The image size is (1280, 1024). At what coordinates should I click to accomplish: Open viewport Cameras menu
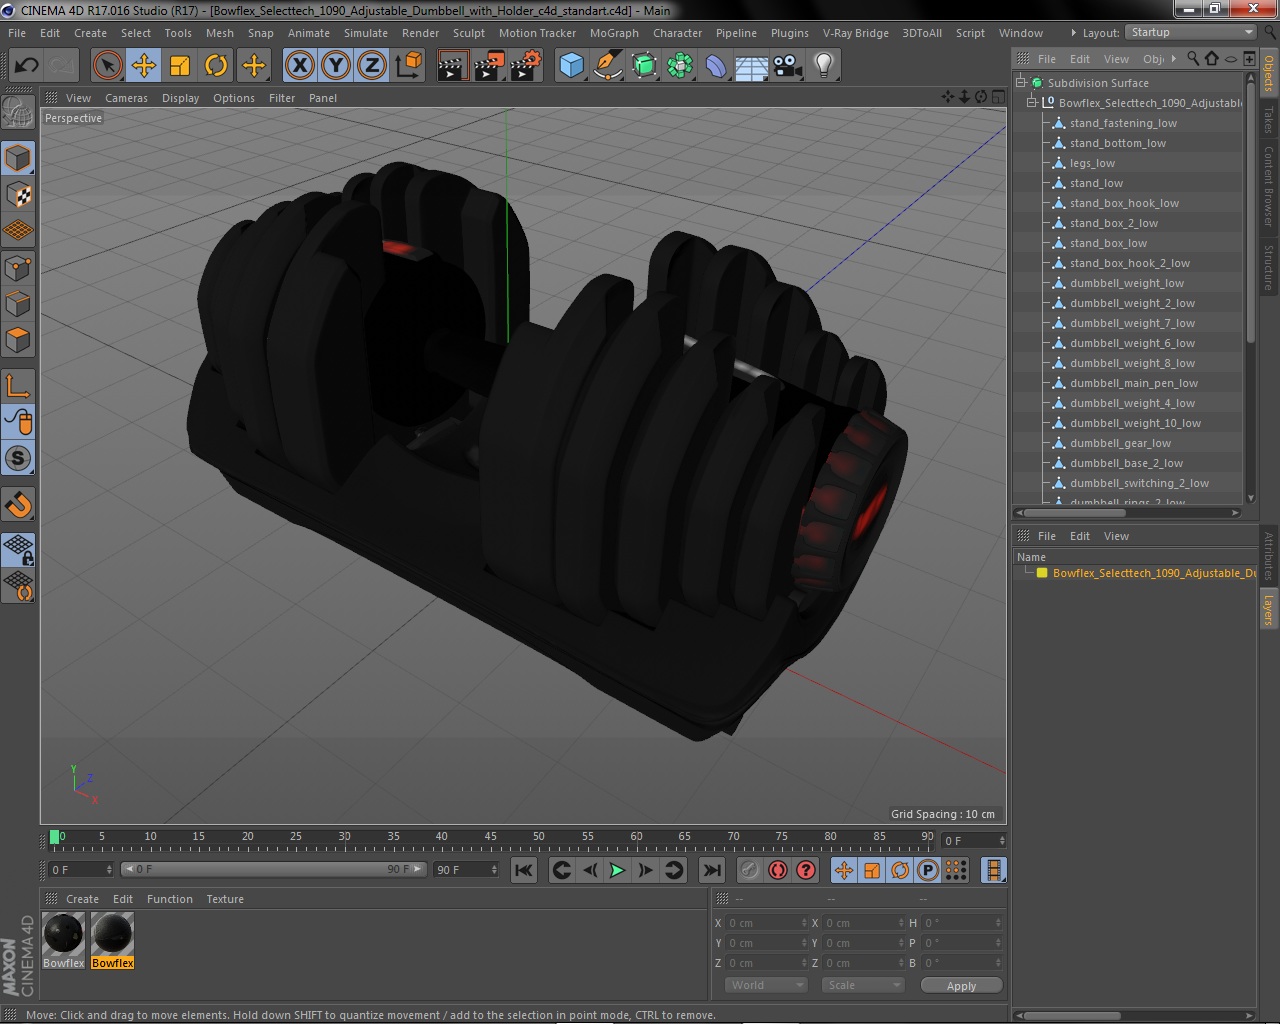pyautogui.click(x=126, y=98)
